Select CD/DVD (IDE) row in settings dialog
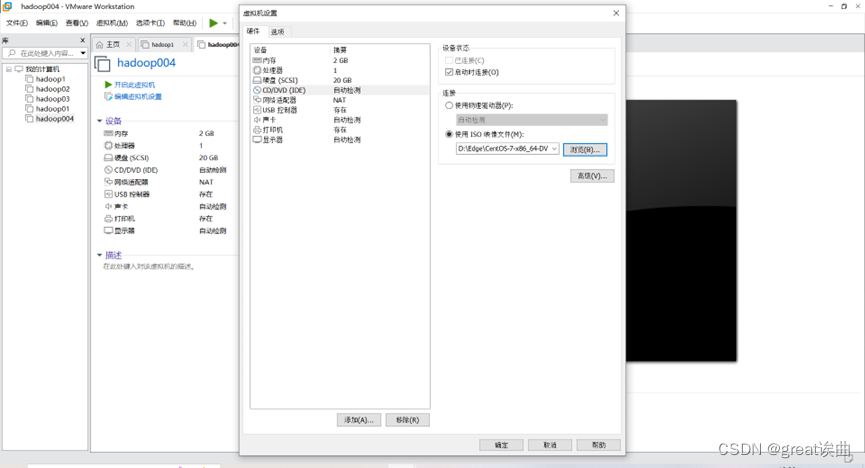Viewport: 865px width, 468px height. click(x=340, y=90)
